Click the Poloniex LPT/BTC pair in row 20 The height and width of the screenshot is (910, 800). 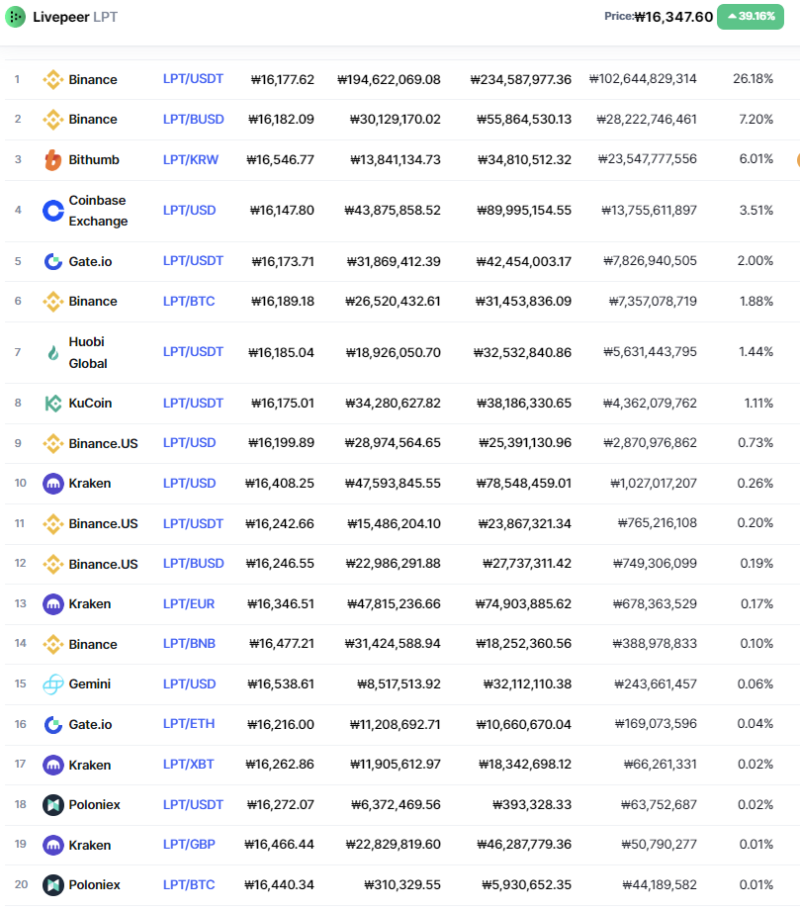189,885
